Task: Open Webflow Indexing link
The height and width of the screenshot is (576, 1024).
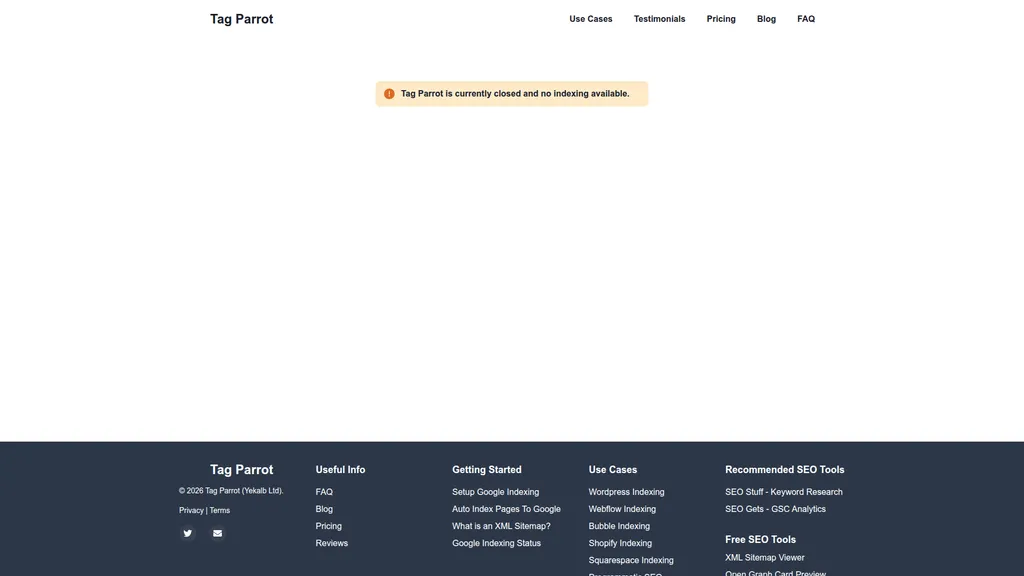Action: [622, 509]
